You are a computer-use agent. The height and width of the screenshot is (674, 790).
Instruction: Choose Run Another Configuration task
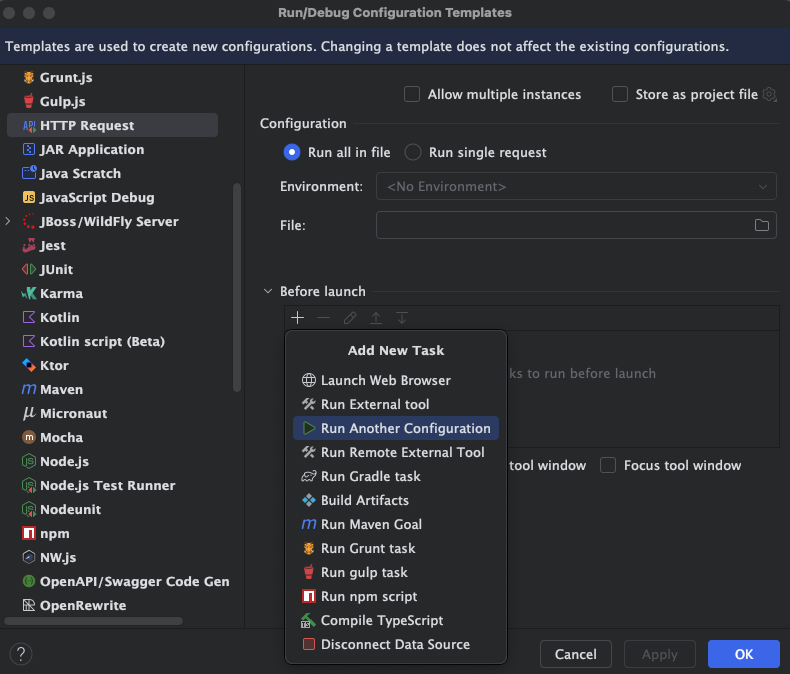[396, 428]
